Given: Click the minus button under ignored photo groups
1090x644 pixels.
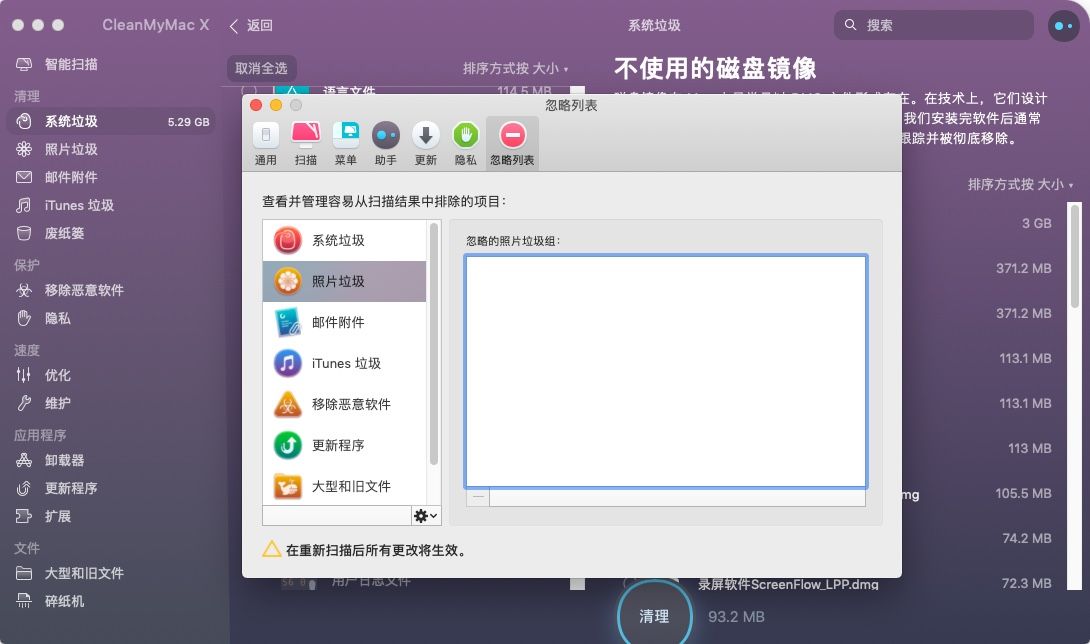Looking at the screenshot, I should point(478,497).
